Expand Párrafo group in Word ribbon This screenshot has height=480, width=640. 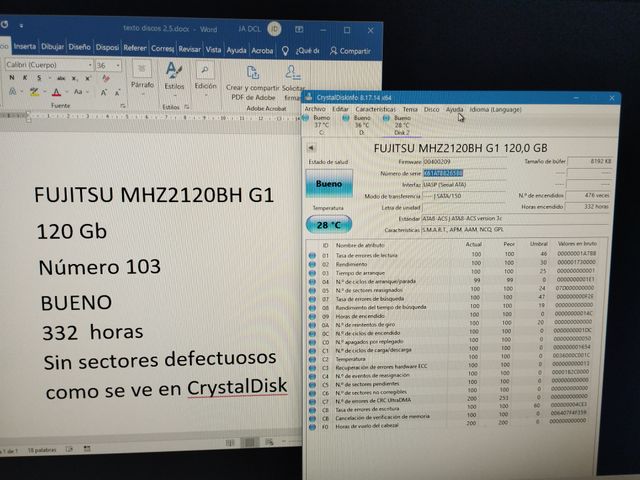point(142,78)
